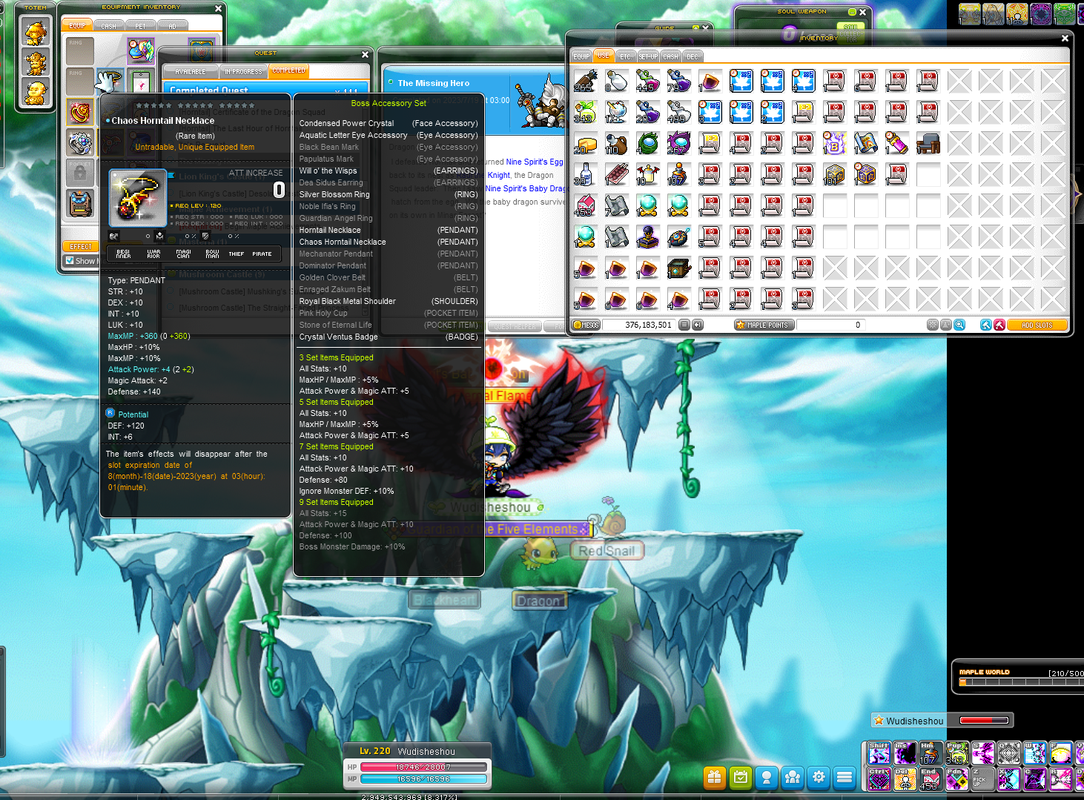
Task: Click the Nine Spirit's Egg quest link
Action: click(534, 162)
